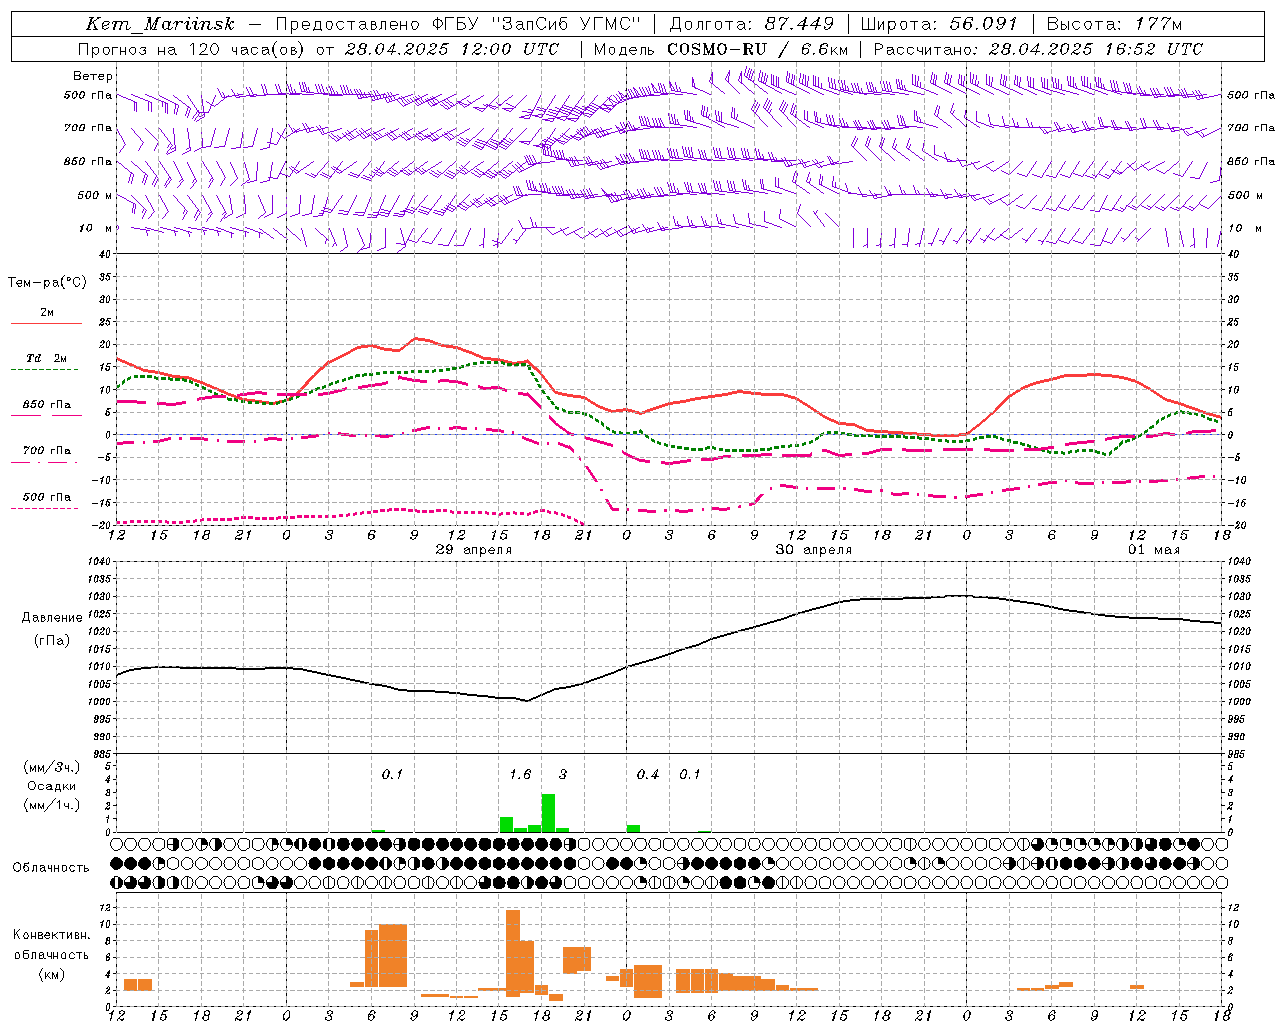Click the 30 апреля date label

click(814, 550)
